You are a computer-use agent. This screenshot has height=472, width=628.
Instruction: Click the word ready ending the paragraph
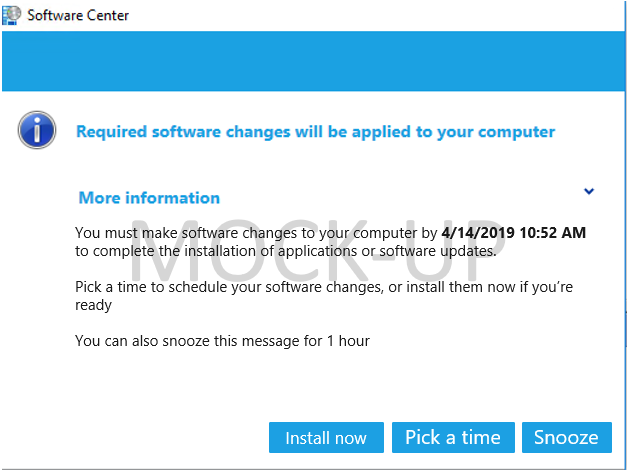93,305
